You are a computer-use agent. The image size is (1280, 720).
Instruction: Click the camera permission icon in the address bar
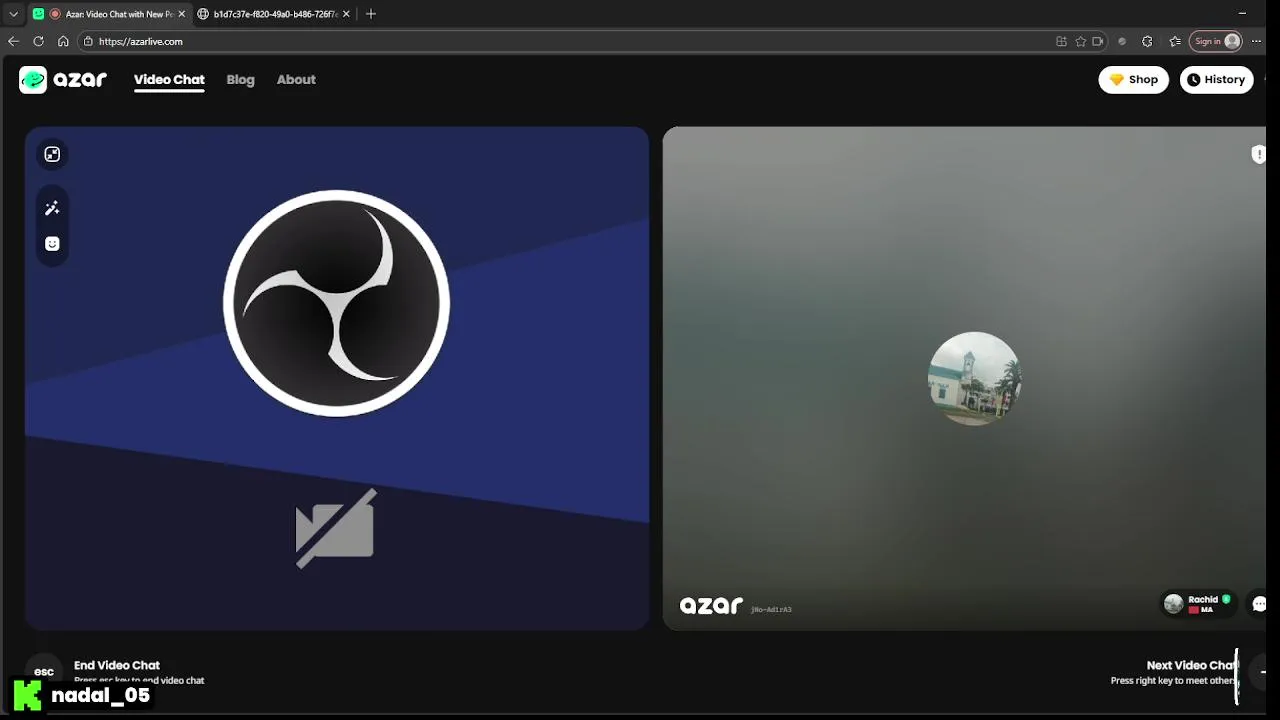pyautogui.click(x=1098, y=41)
